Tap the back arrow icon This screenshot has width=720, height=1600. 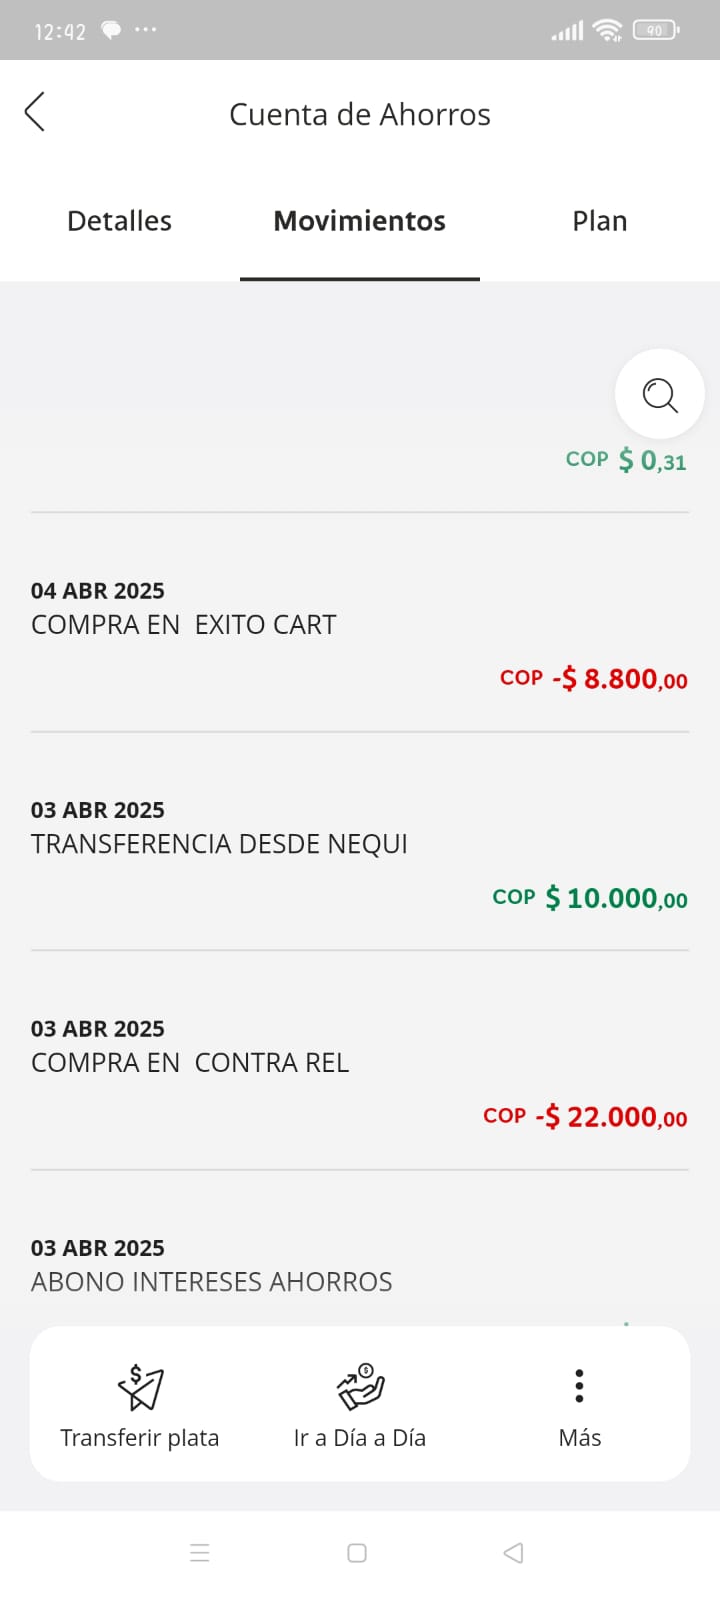click(x=35, y=112)
